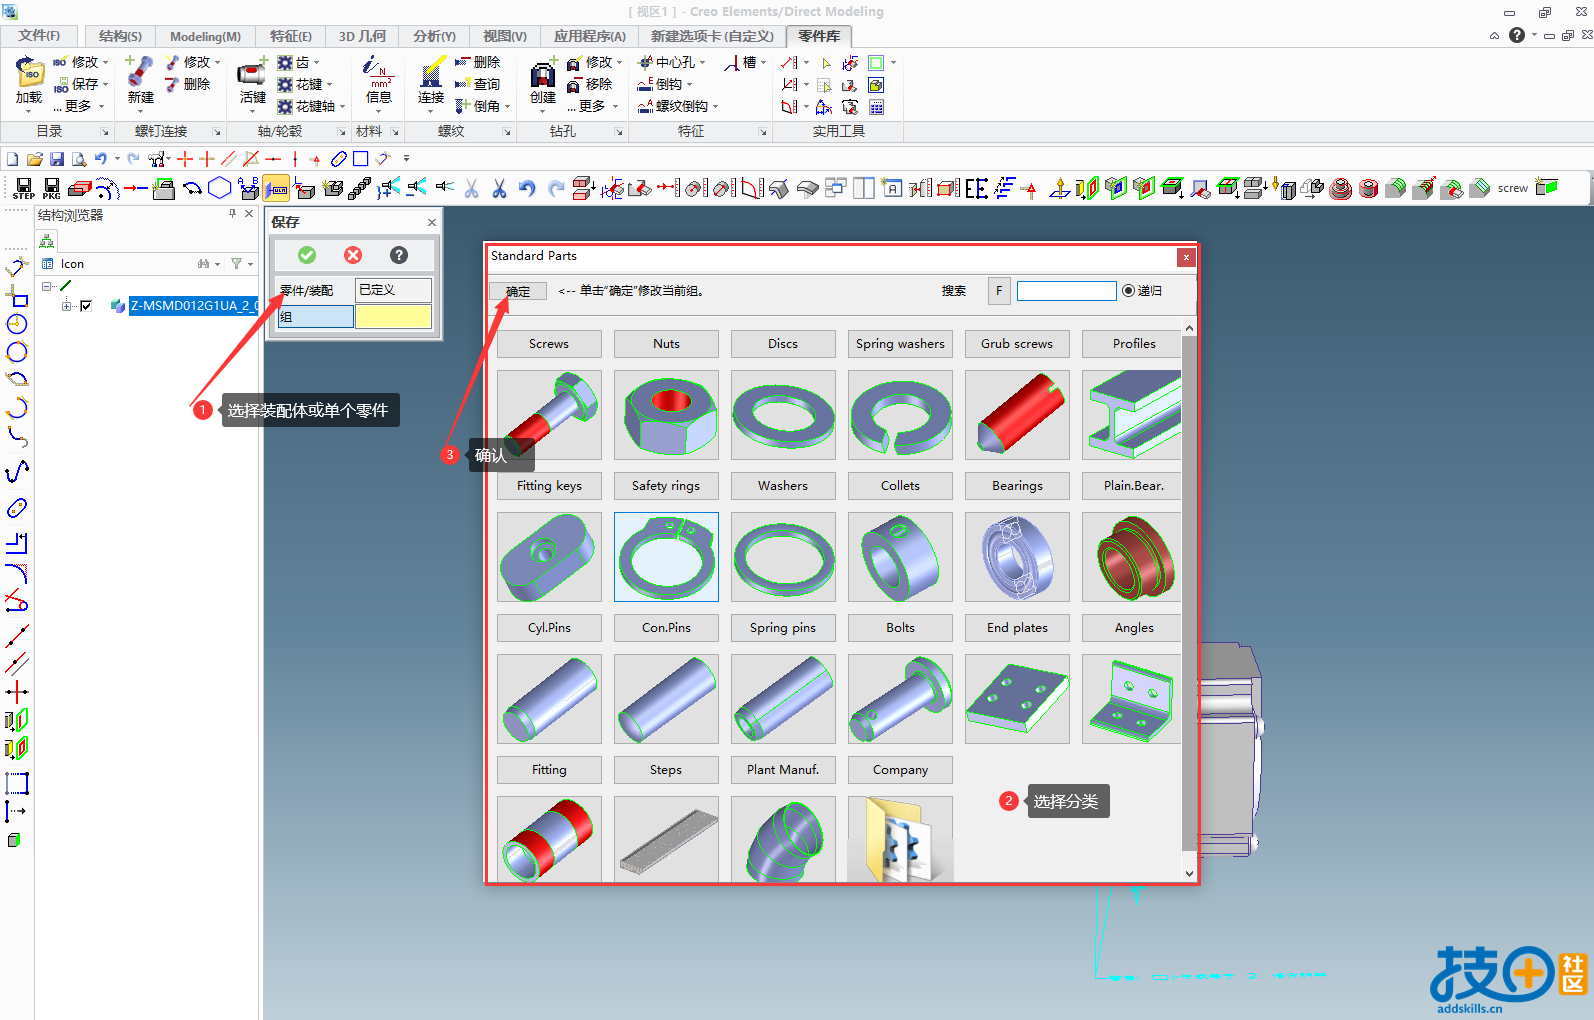Screen dimensions: 1594x1020
Task: Switch to the 应用程序(A) tab
Action: pos(590,36)
